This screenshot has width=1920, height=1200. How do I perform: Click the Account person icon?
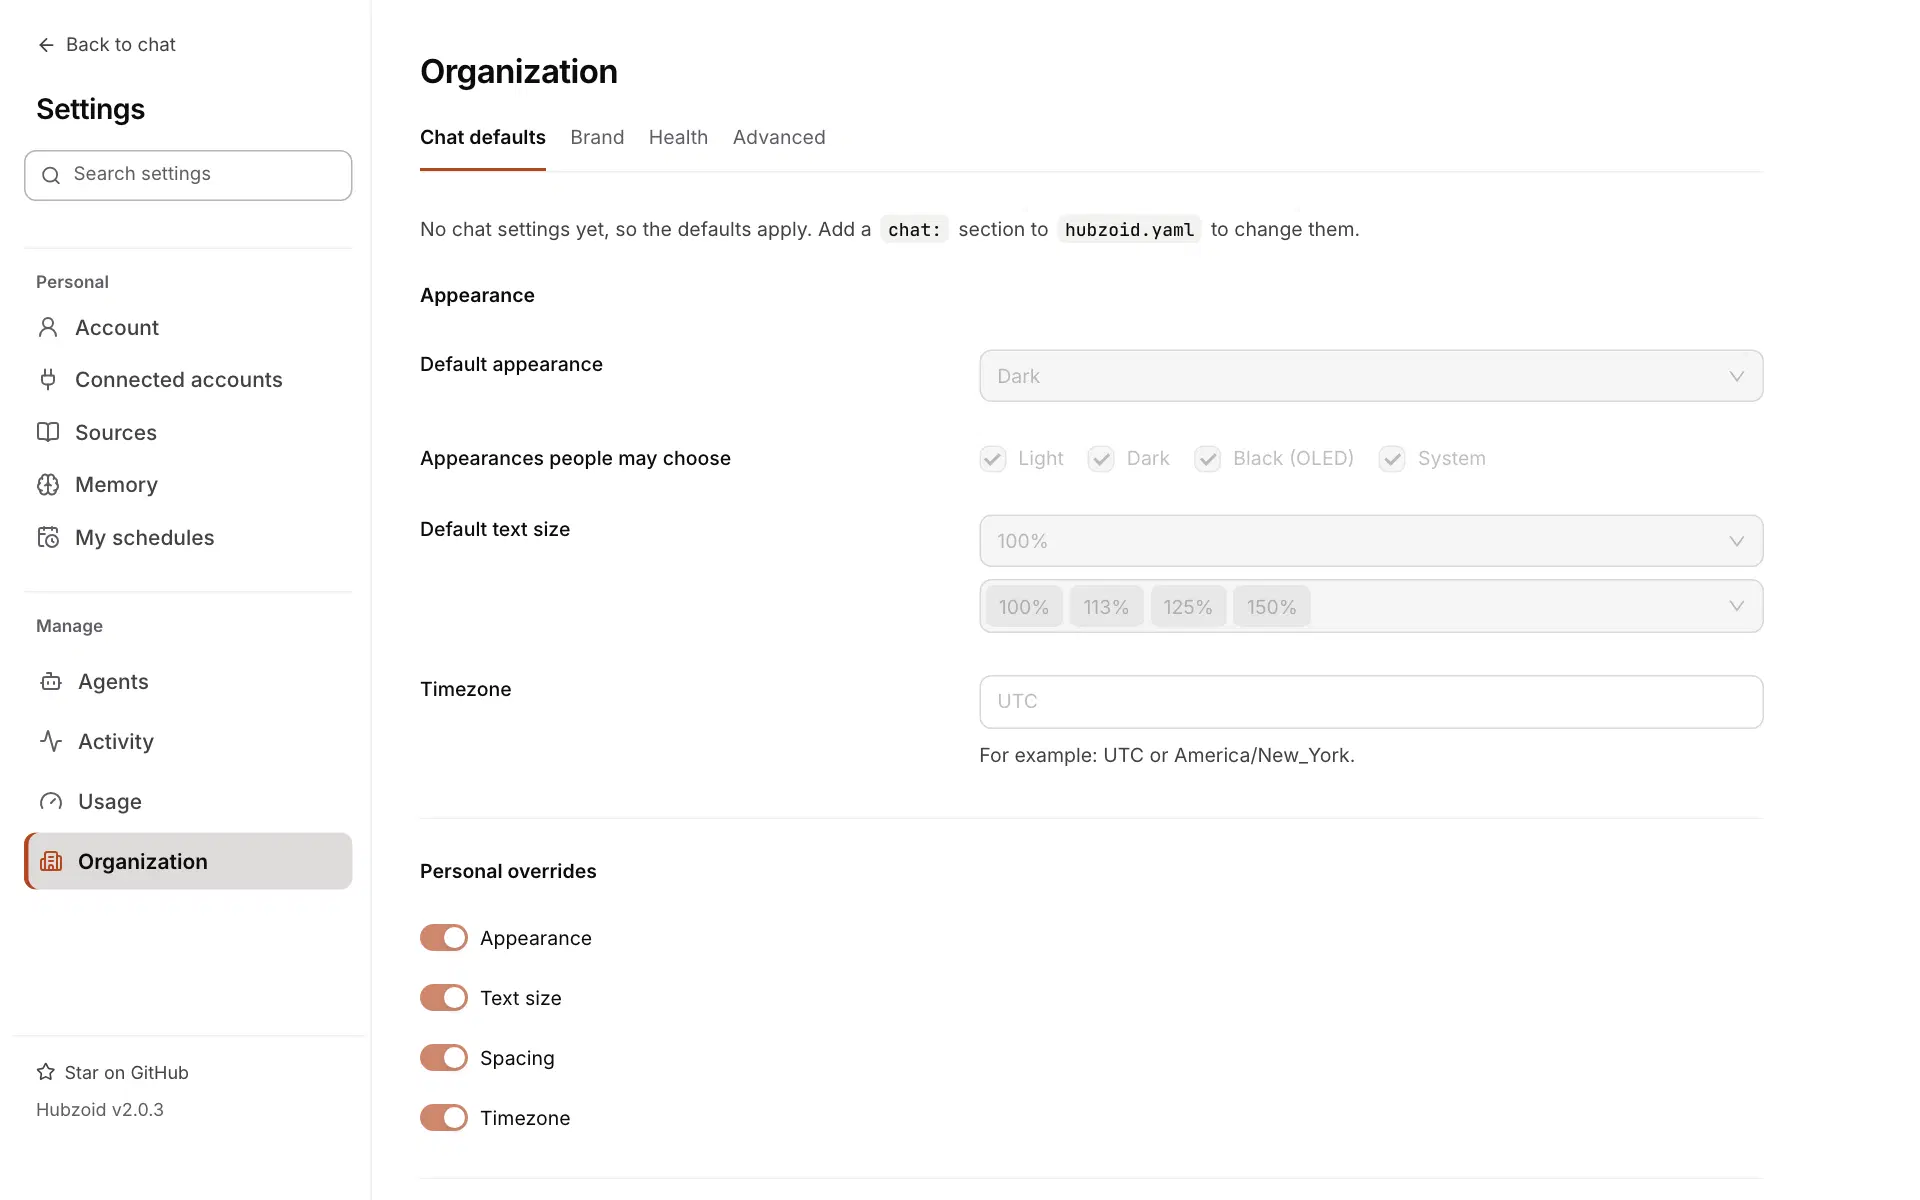(x=48, y=327)
